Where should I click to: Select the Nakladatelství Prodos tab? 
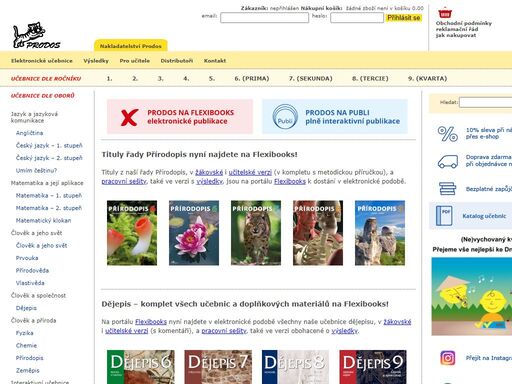131,46
